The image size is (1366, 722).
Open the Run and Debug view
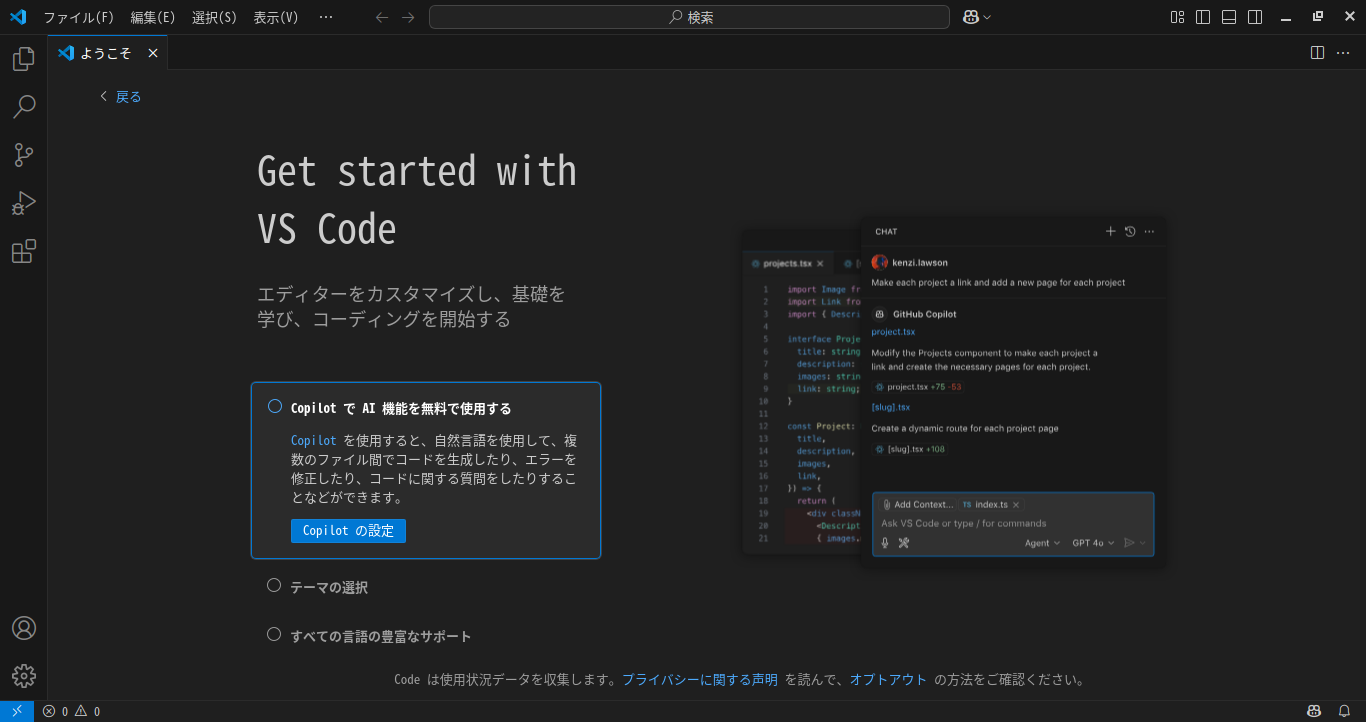[23, 203]
